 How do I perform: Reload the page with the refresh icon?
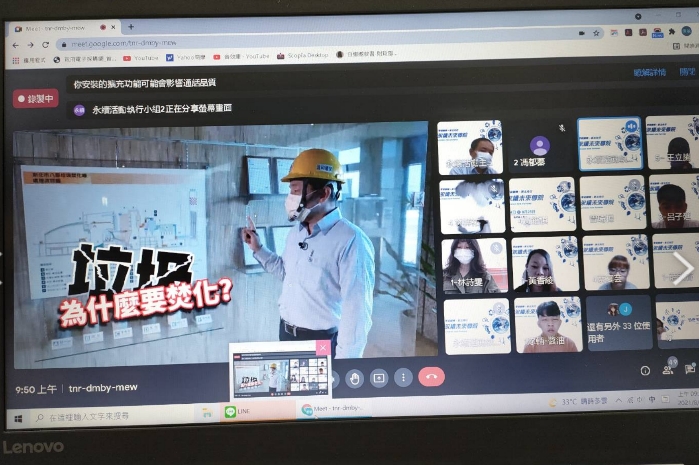(45, 45)
